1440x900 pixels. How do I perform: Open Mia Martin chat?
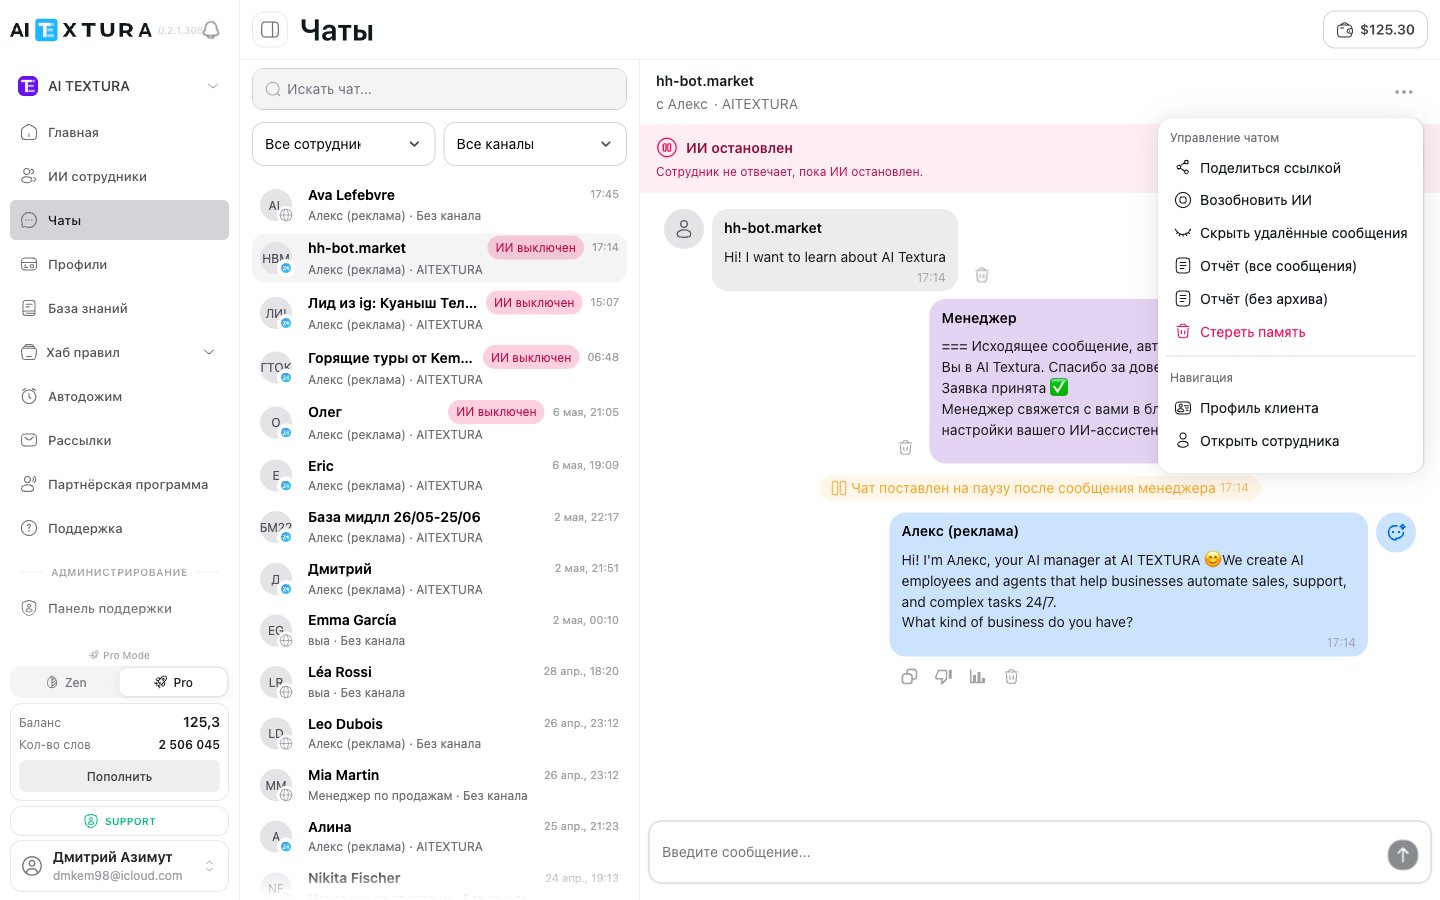point(439,785)
